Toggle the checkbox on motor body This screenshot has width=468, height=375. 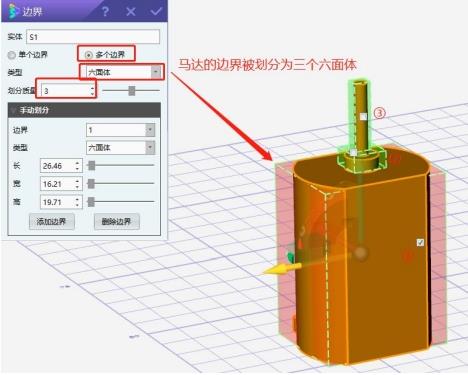pyautogui.click(x=420, y=242)
